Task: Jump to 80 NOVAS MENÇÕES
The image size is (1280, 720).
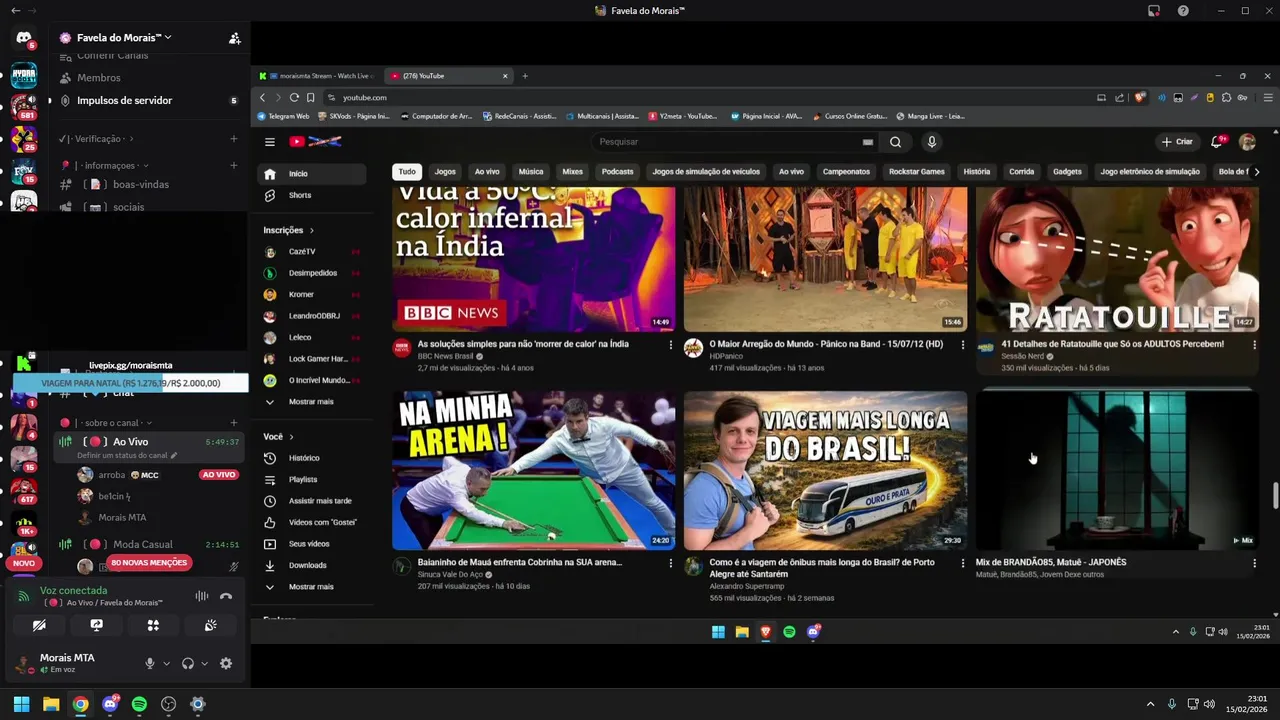Action: [149, 563]
